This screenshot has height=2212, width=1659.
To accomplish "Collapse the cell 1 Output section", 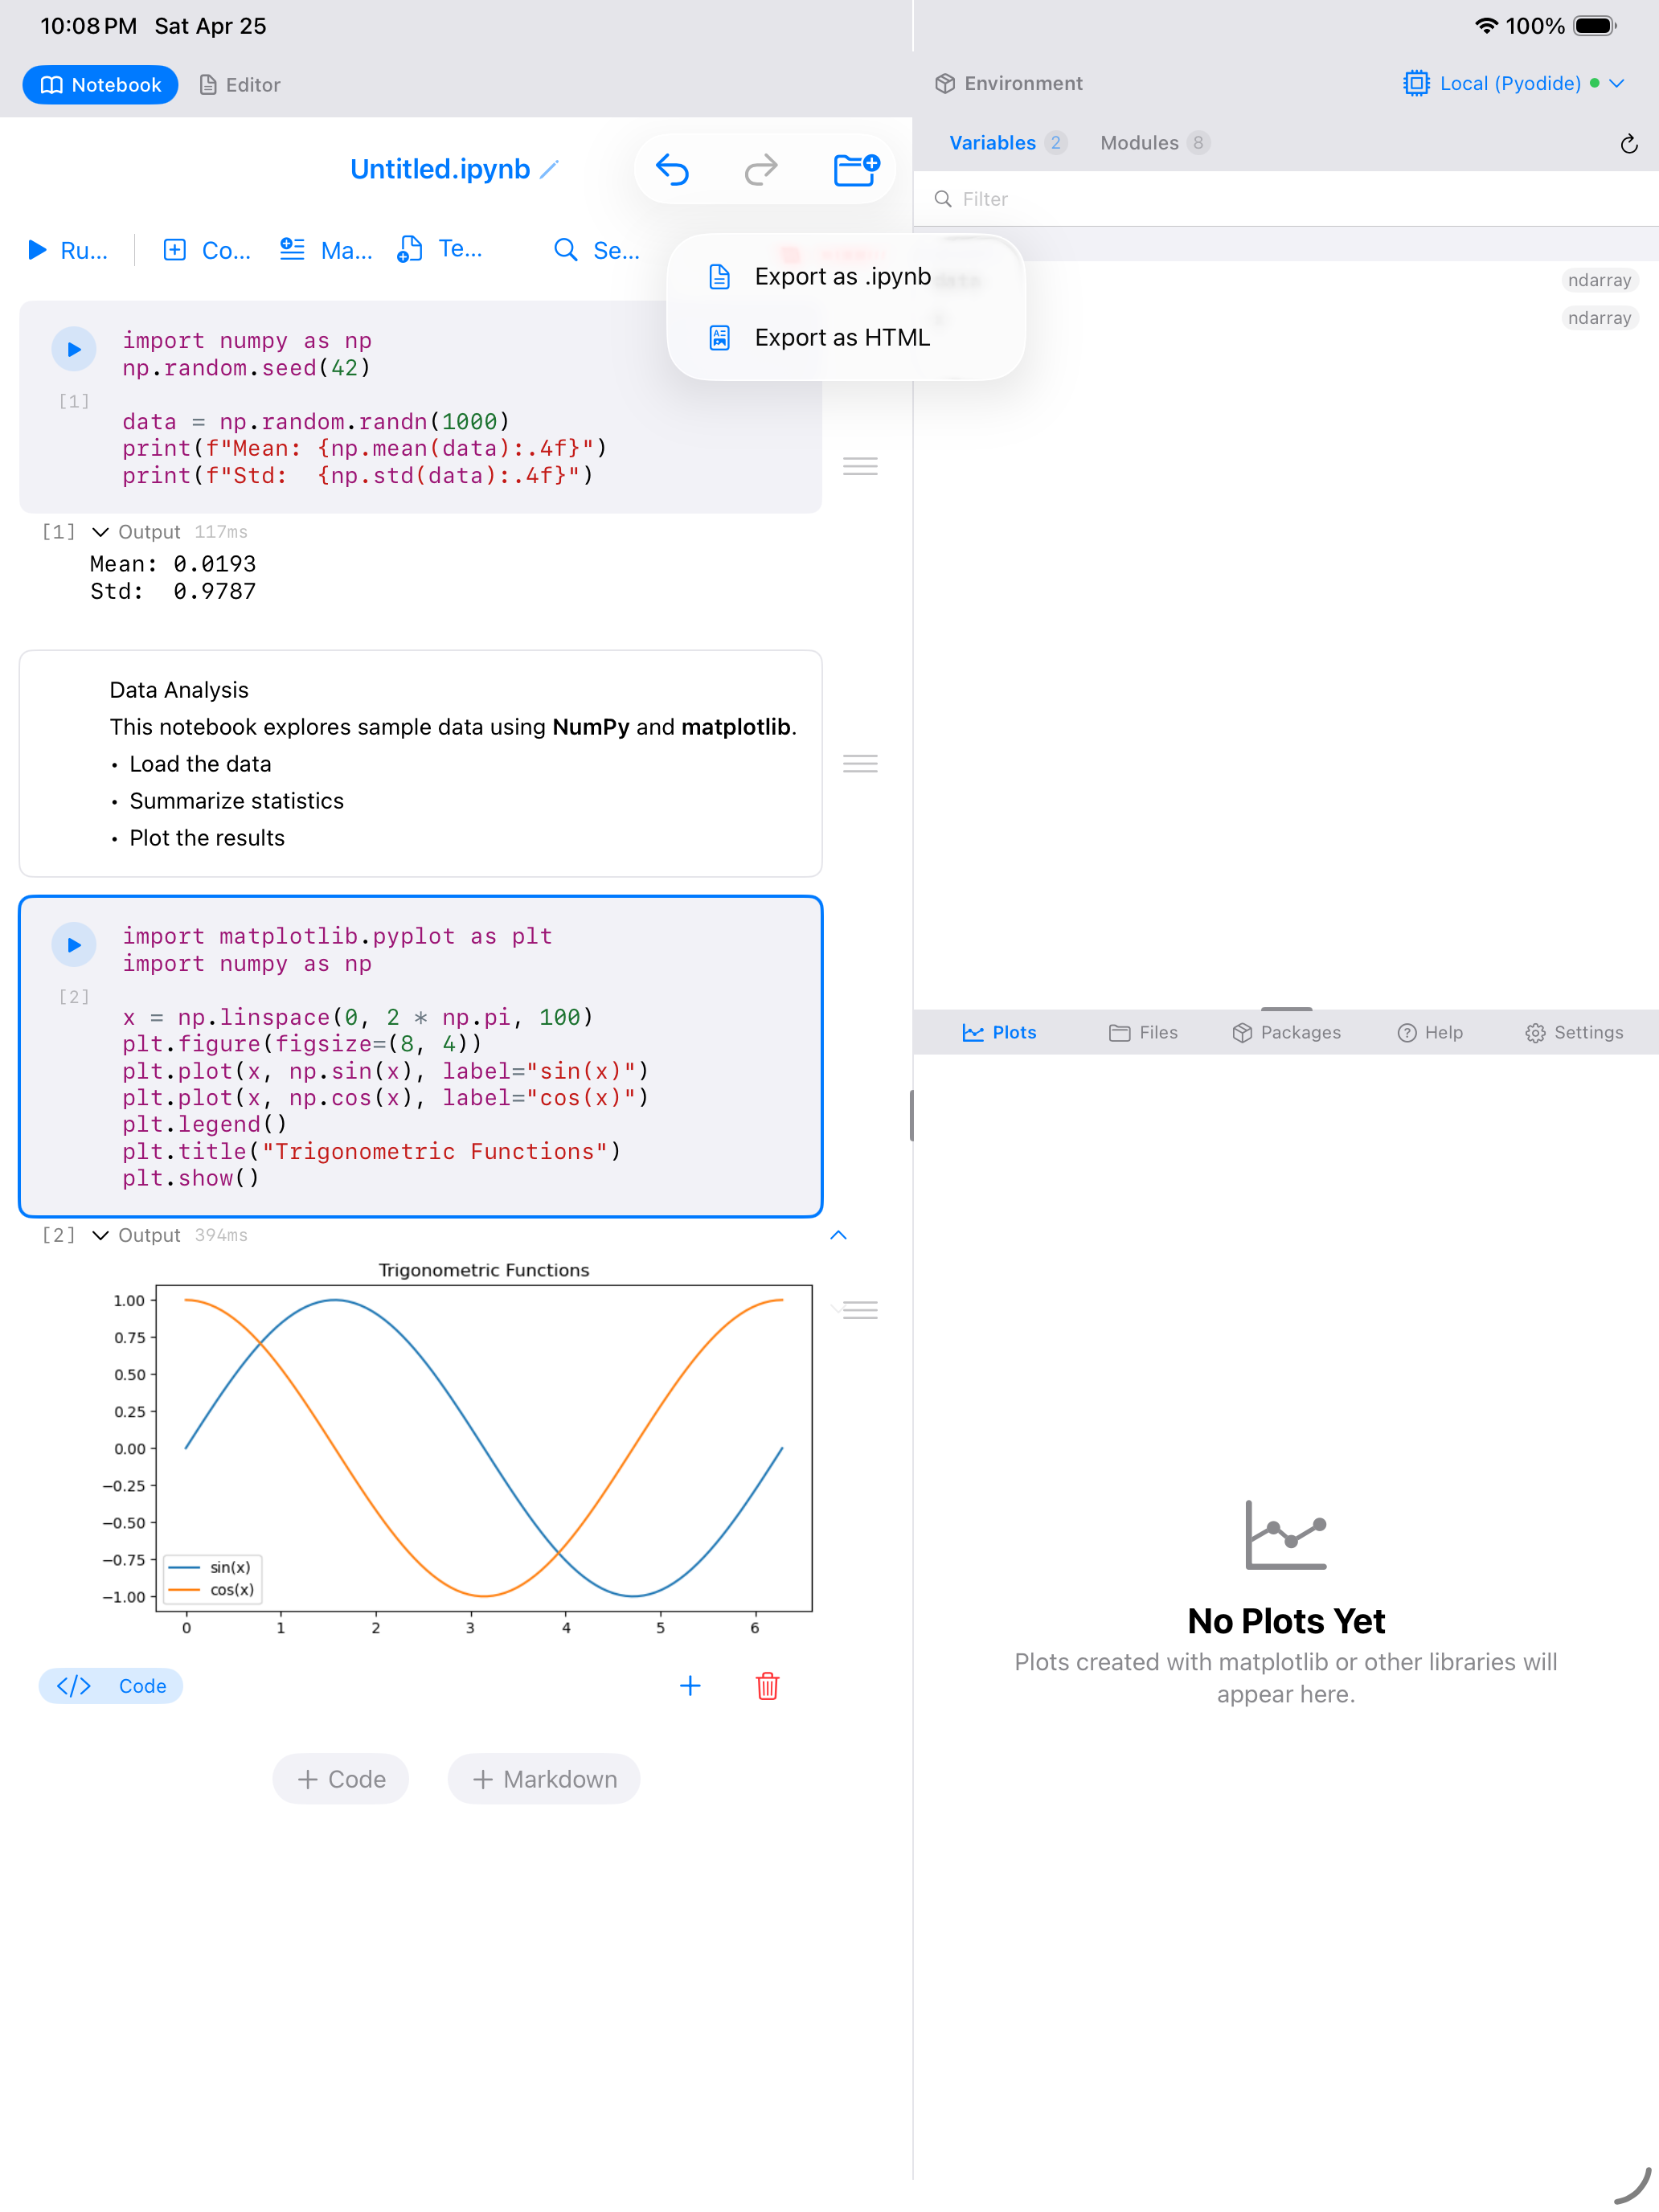I will click(x=100, y=532).
